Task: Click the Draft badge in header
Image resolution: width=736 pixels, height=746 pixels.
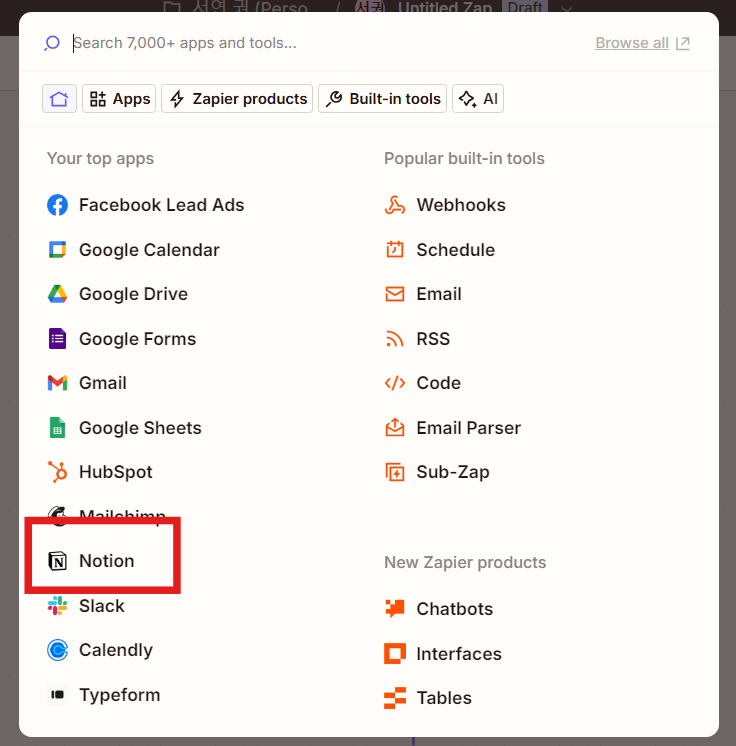Action: tap(525, 7)
